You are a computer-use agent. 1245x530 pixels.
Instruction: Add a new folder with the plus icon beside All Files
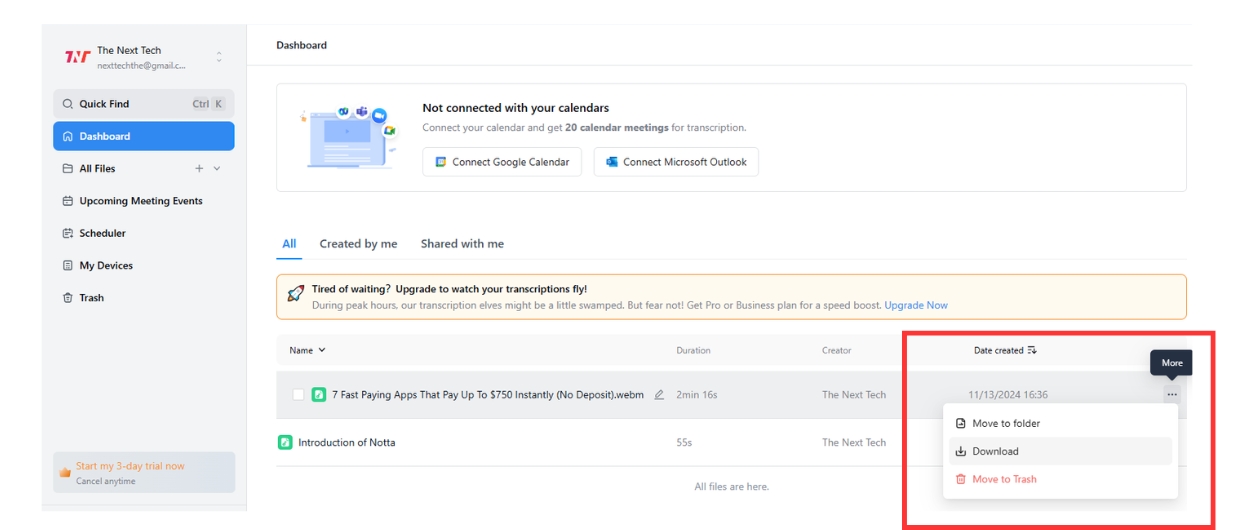coord(199,168)
